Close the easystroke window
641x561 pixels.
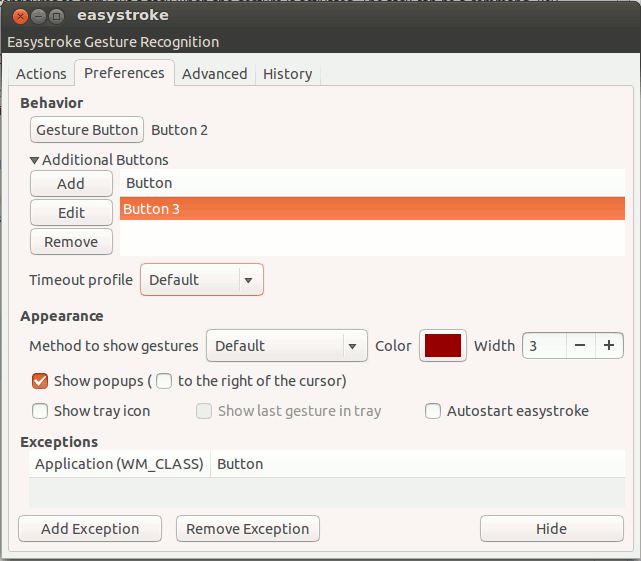[20, 16]
